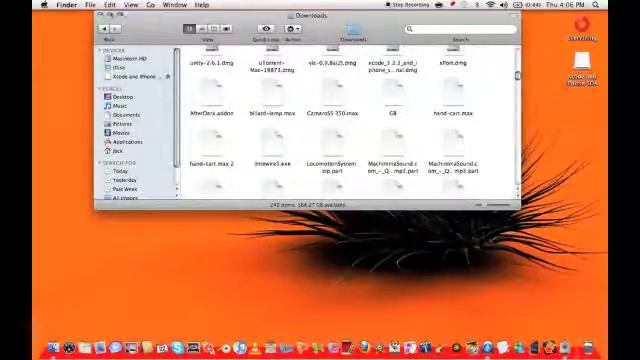Image resolution: width=640 pixels, height=360 pixels.
Task: Select the billard-lamp.max file icon
Action: coord(272,93)
